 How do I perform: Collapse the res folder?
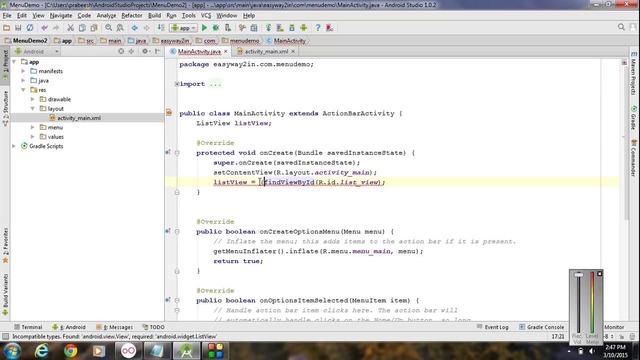[23, 90]
